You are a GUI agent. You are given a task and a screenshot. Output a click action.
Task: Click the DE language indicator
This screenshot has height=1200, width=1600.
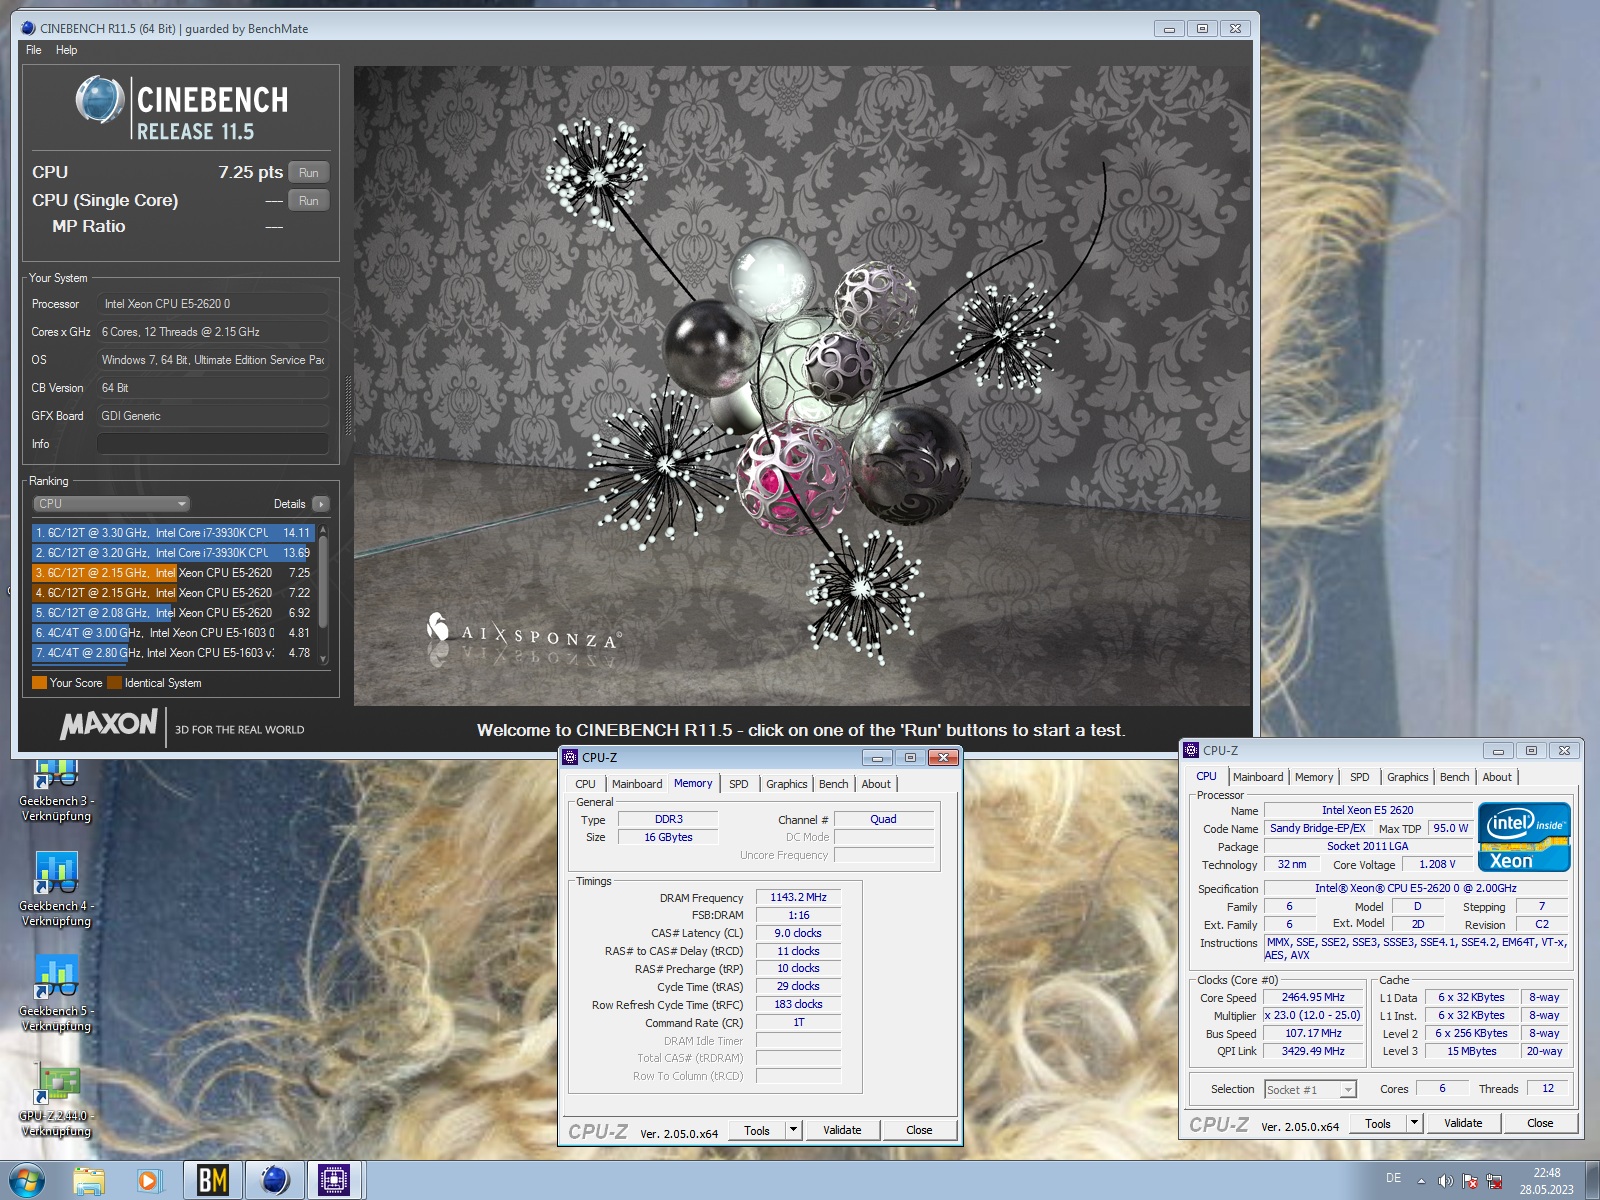1393,1179
